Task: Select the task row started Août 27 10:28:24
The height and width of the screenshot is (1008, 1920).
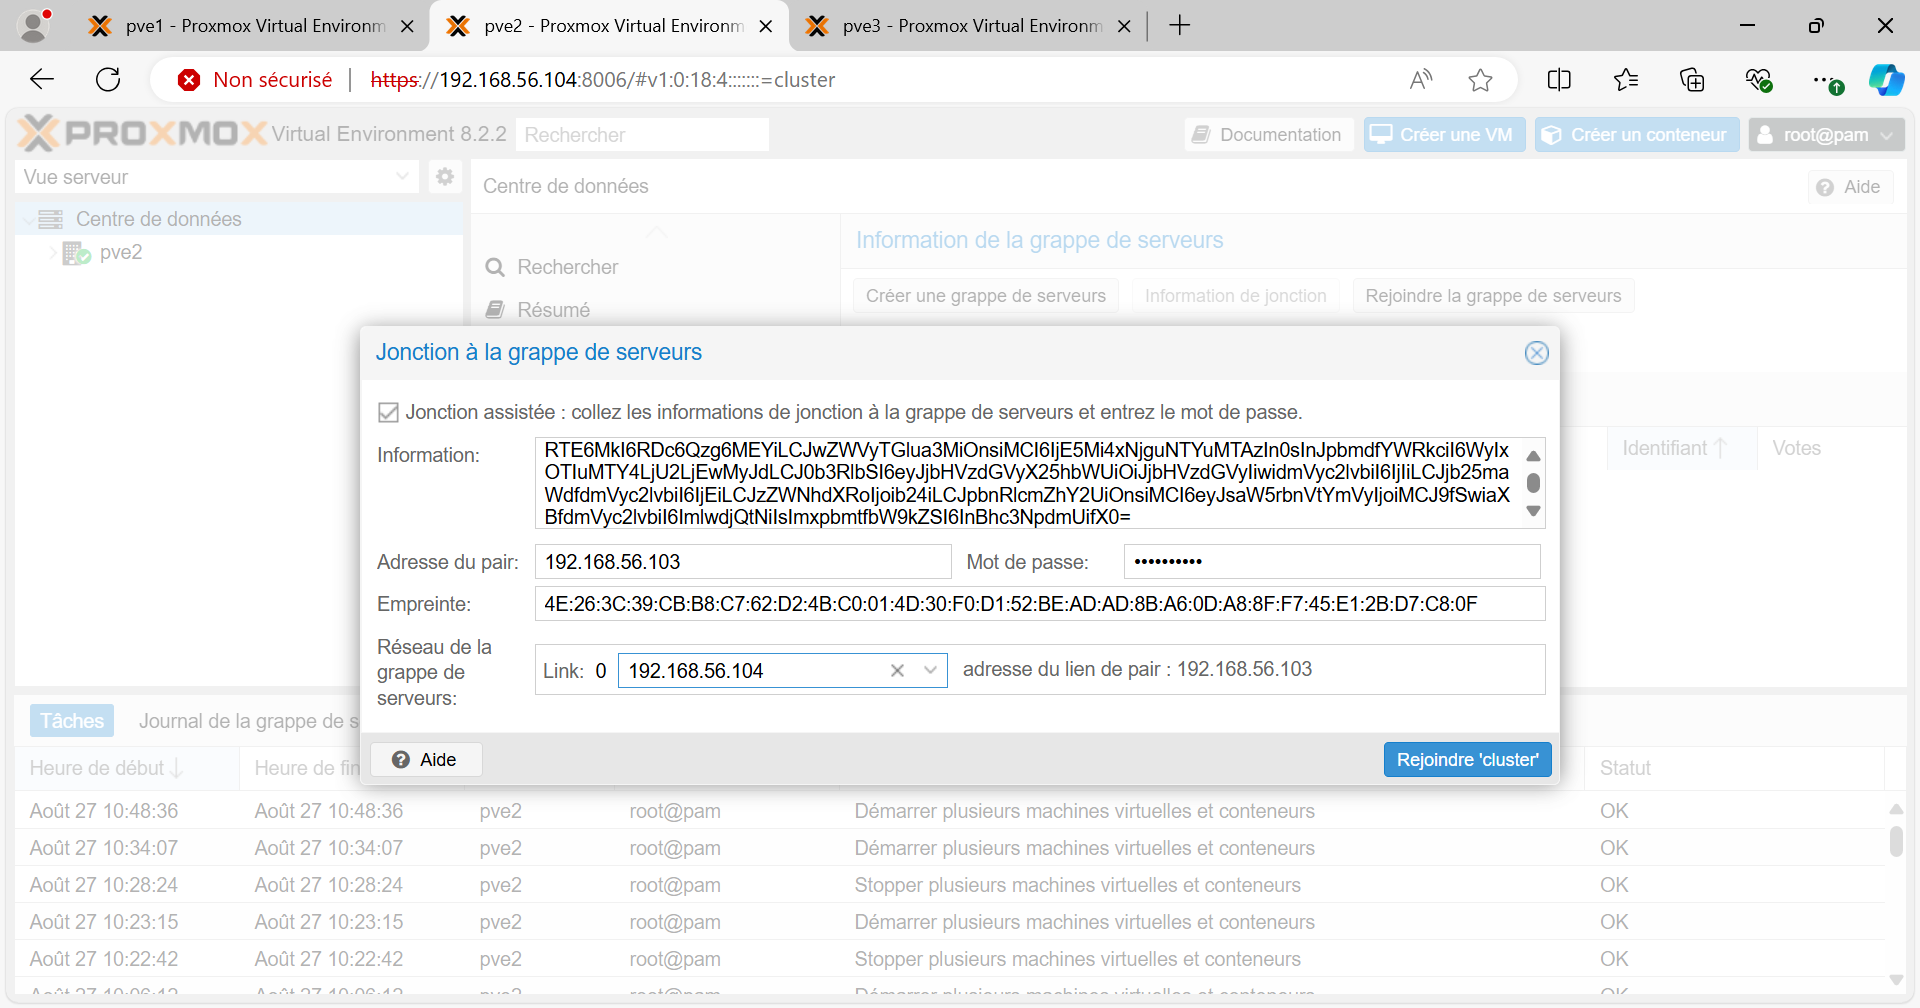Action: (950, 885)
